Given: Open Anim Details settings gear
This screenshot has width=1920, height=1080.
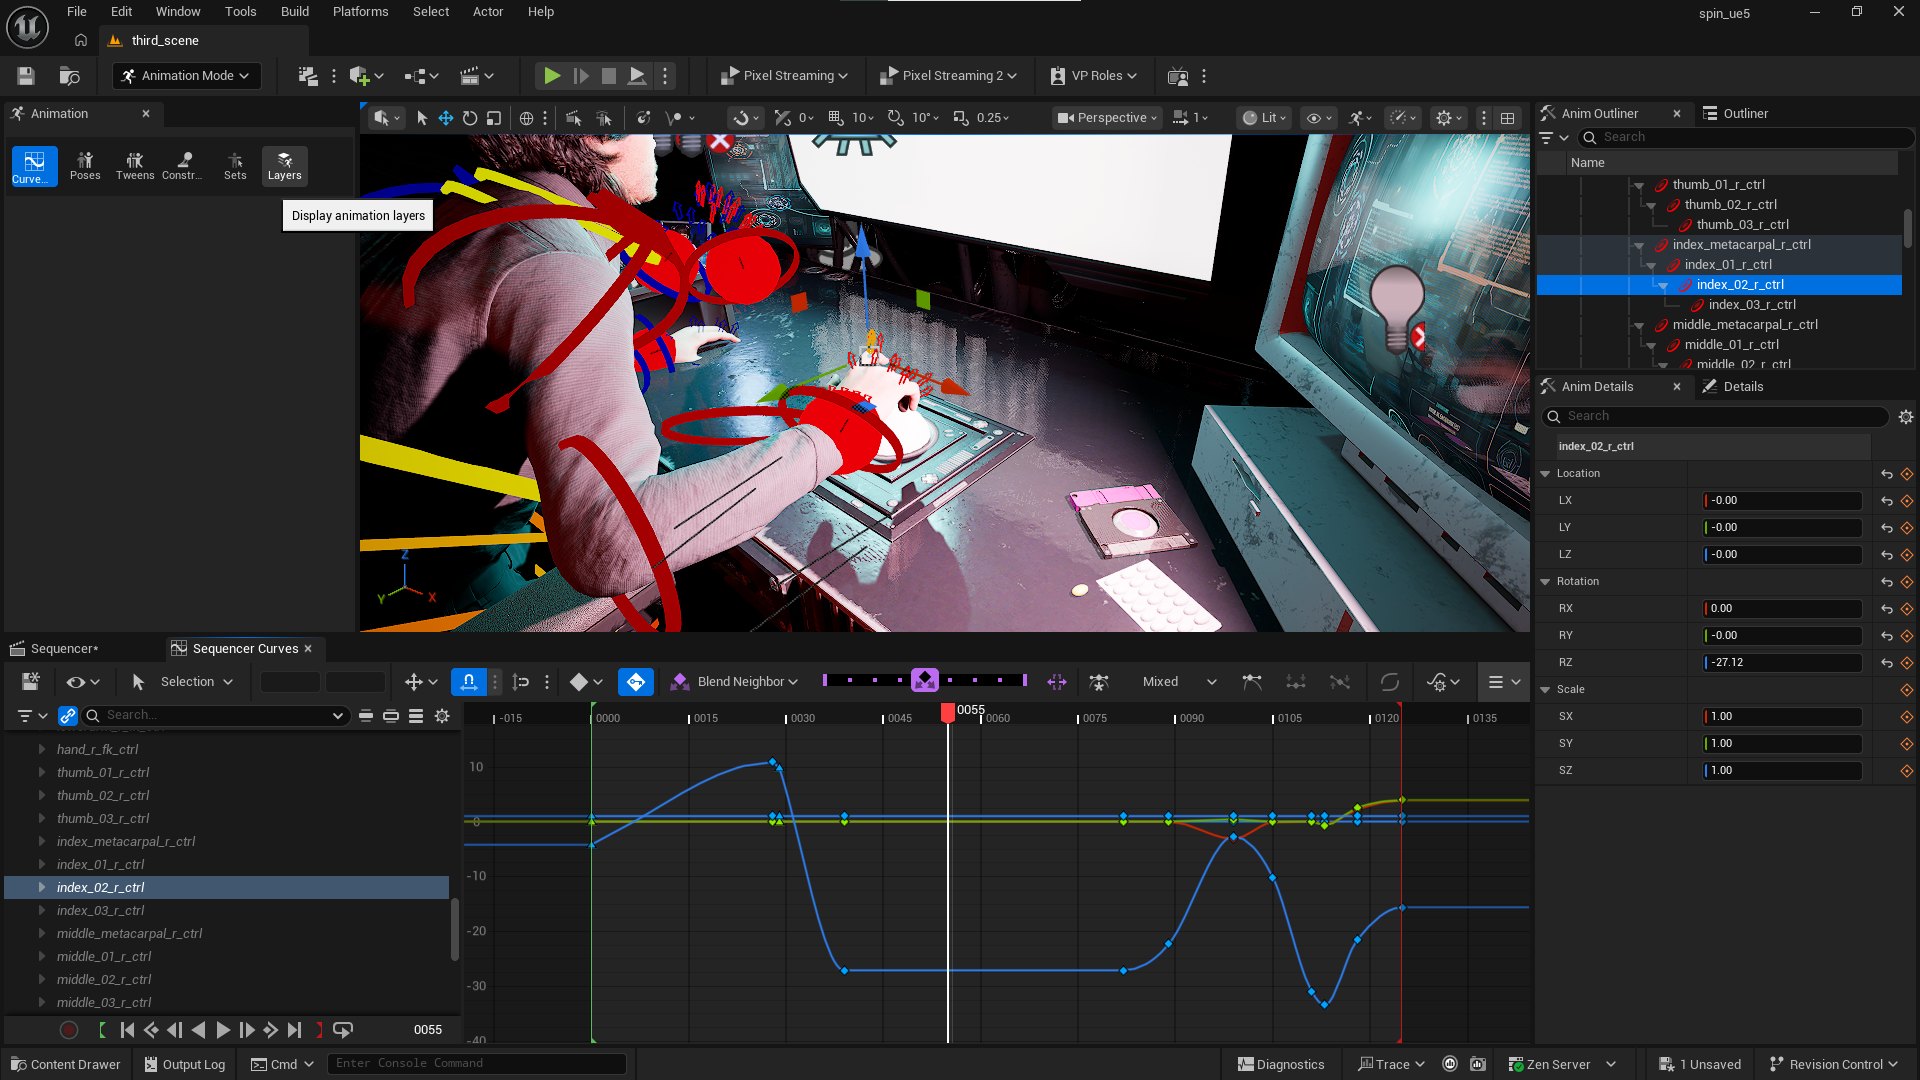Looking at the screenshot, I should (1906, 417).
